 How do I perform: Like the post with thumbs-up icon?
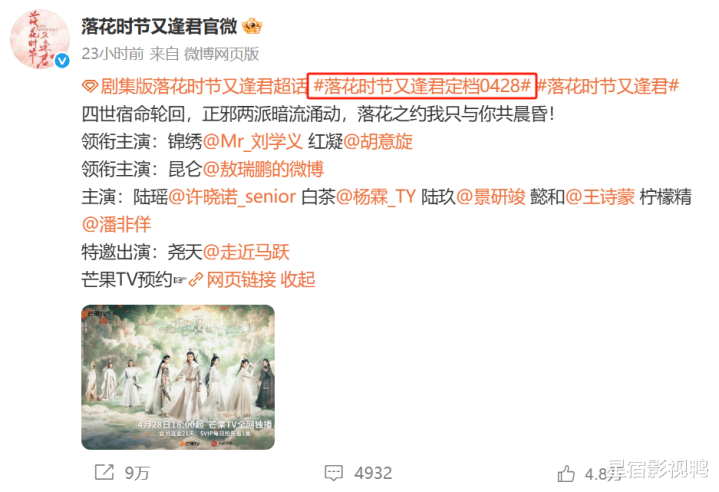point(566,474)
